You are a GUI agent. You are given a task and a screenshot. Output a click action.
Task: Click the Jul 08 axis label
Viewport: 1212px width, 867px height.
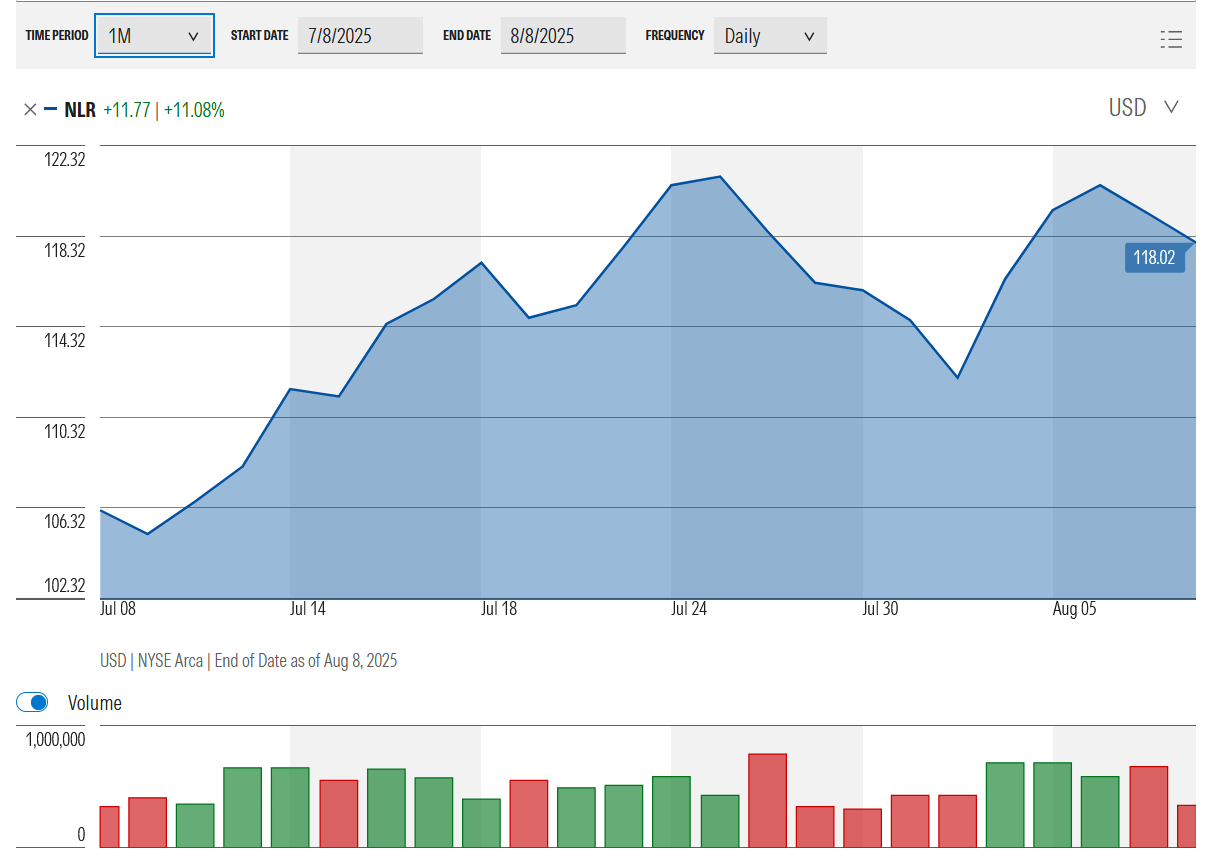(120, 608)
